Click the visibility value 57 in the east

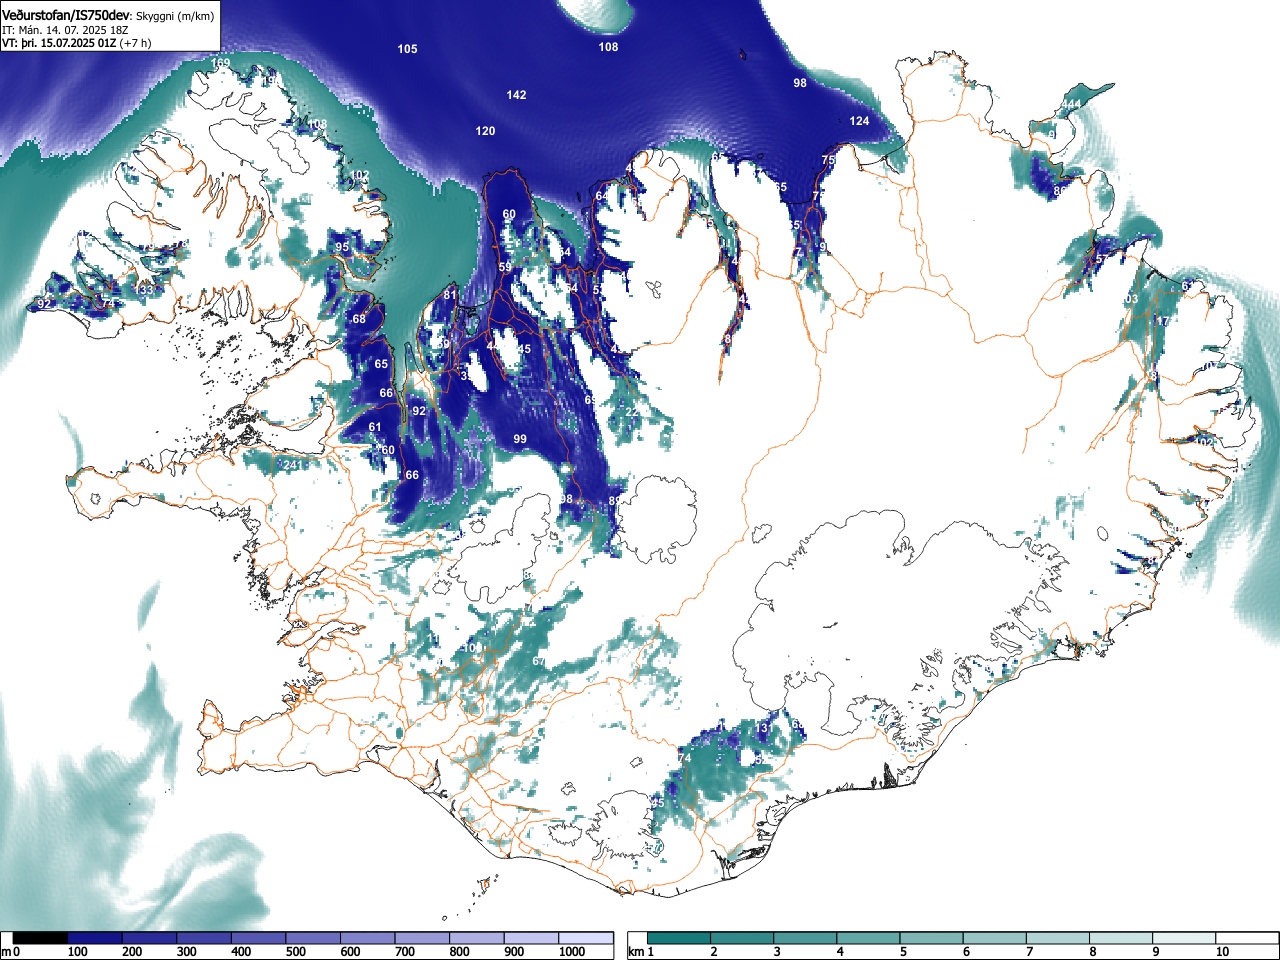click(1101, 259)
